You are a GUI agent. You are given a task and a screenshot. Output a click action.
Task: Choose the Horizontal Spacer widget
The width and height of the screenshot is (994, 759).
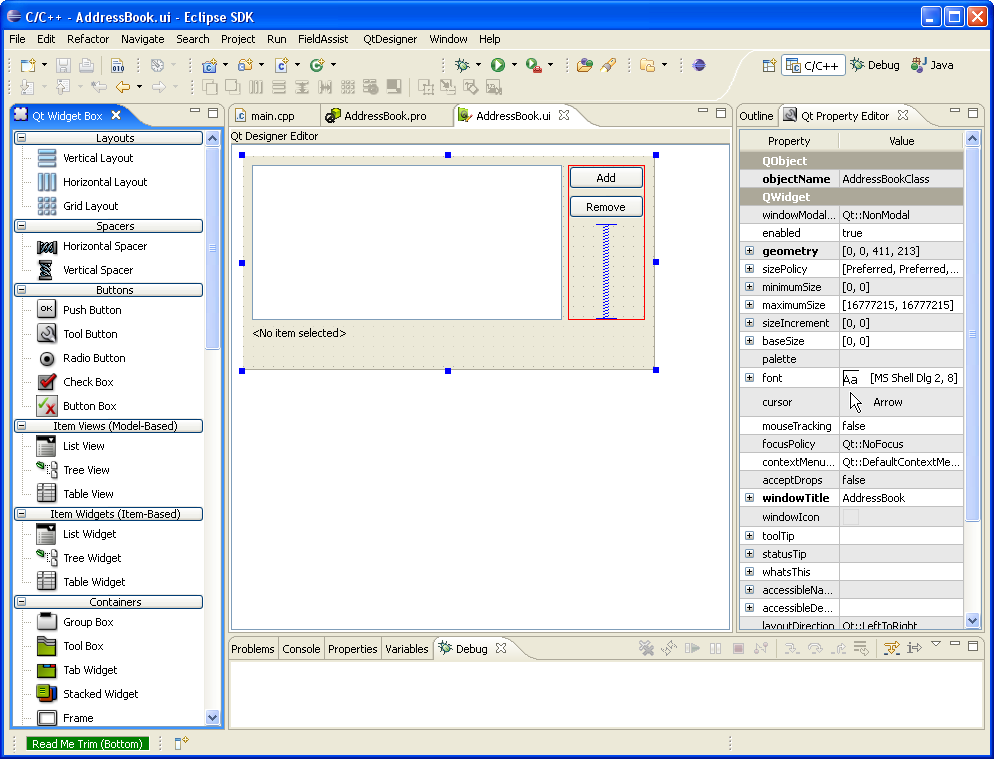point(104,246)
